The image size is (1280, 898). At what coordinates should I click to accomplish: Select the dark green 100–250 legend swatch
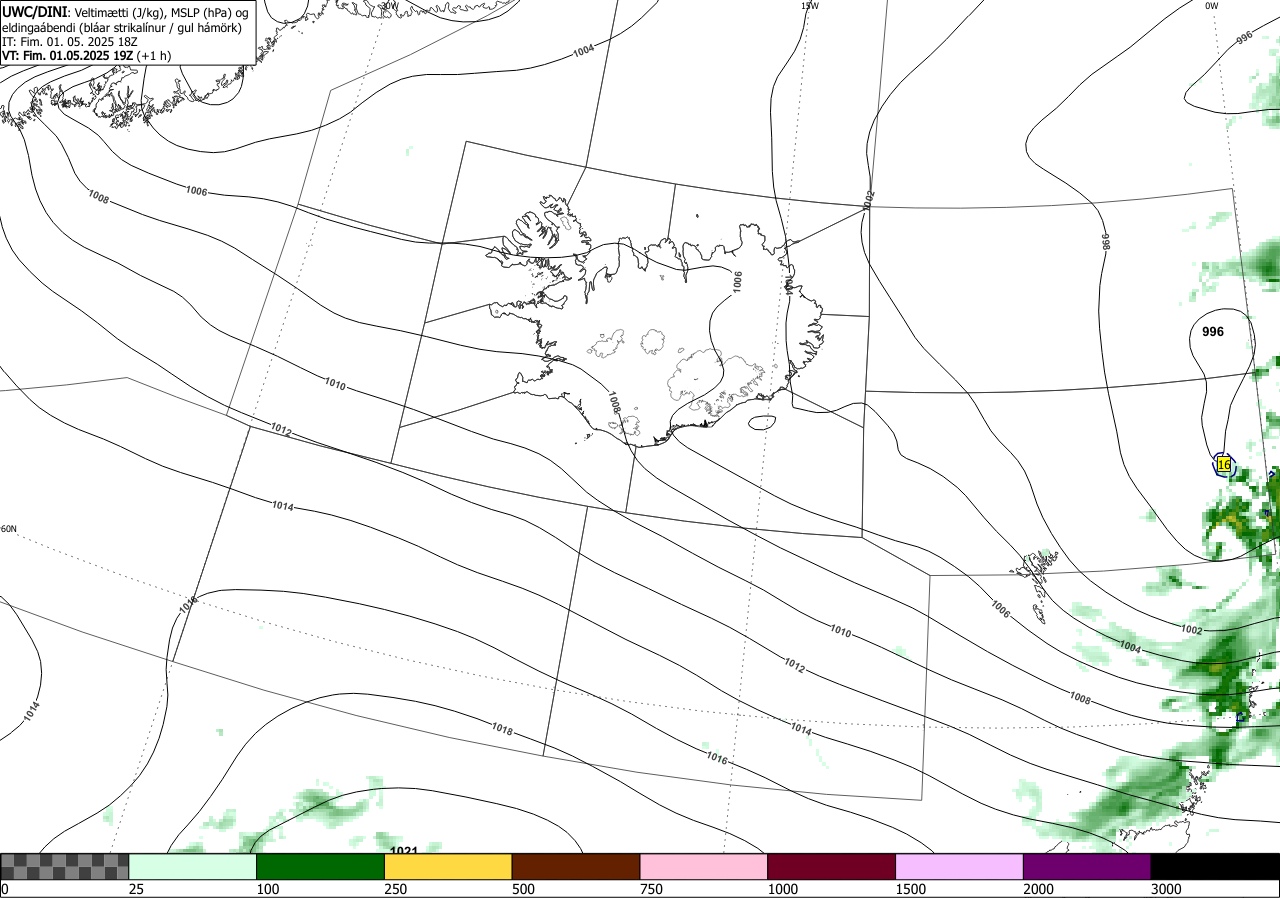tap(320, 866)
